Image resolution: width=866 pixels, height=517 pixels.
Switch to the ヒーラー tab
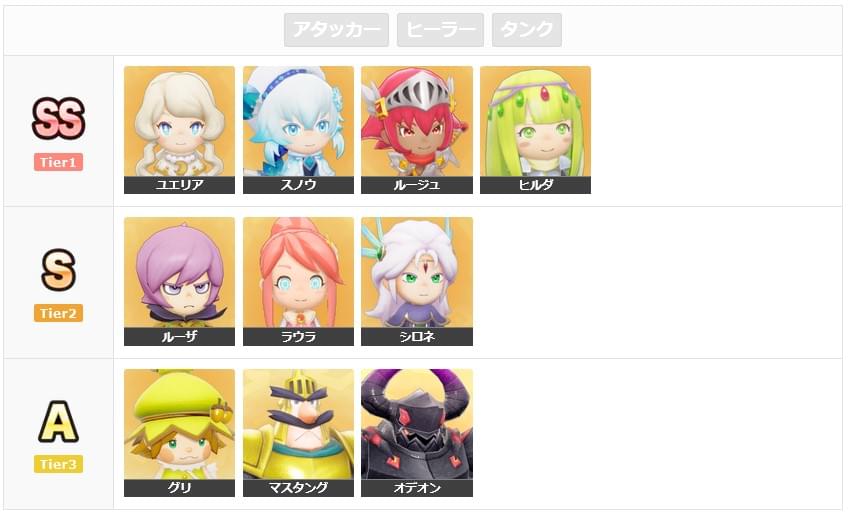[x=440, y=30]
